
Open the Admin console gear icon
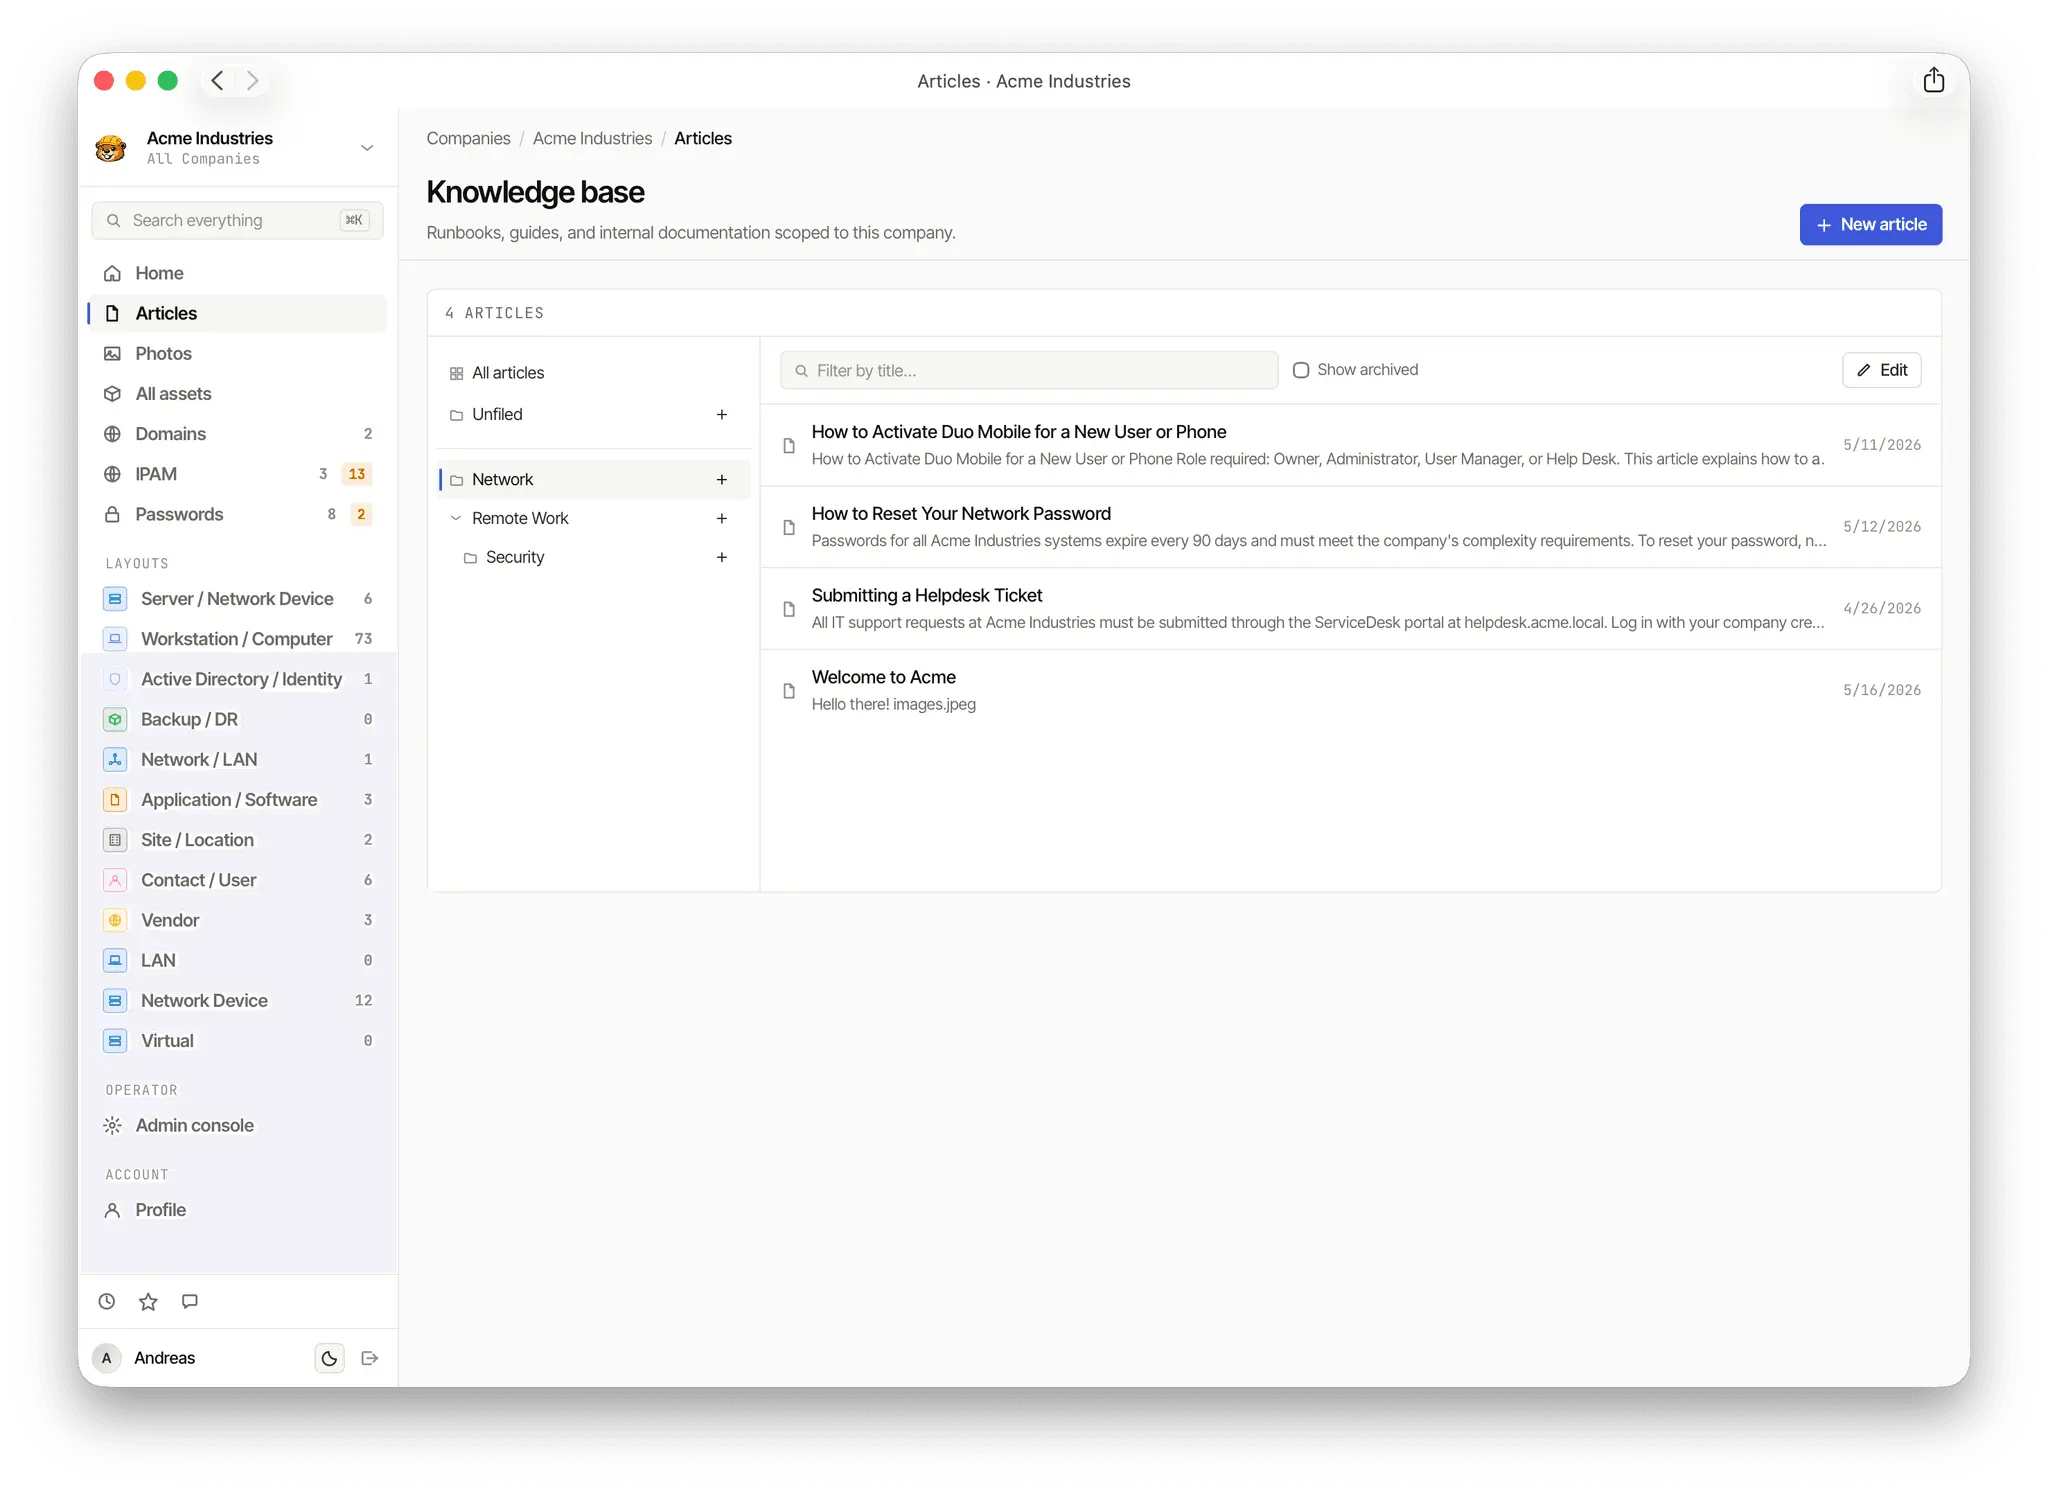(x=112, y=1125)
